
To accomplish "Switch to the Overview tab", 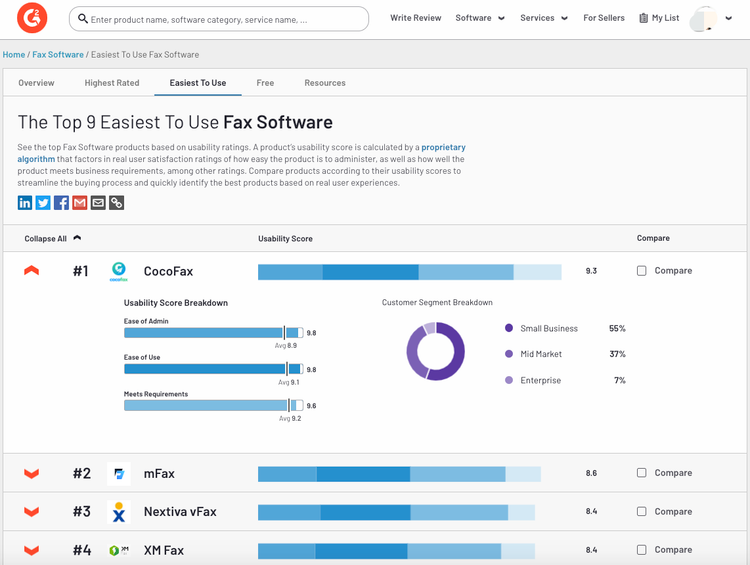I will click(x=36, y=83).
